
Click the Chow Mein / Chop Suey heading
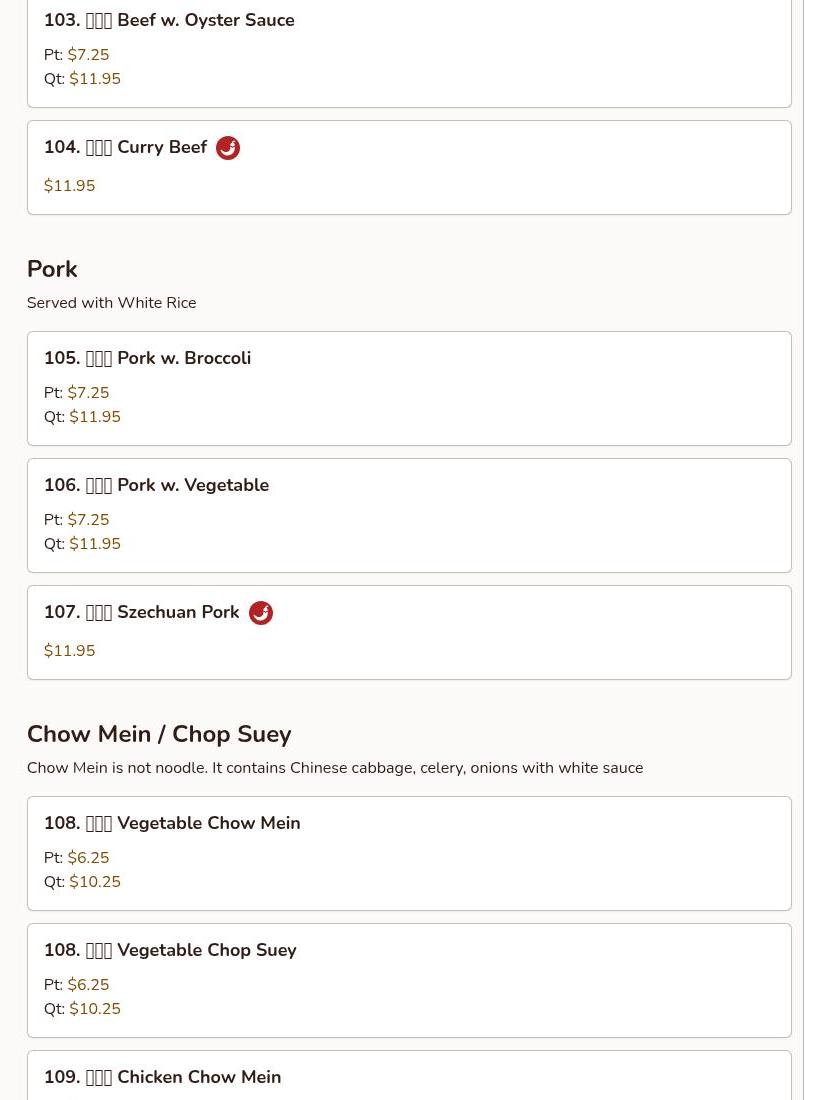pyautogui.click(x=159, y=734)
